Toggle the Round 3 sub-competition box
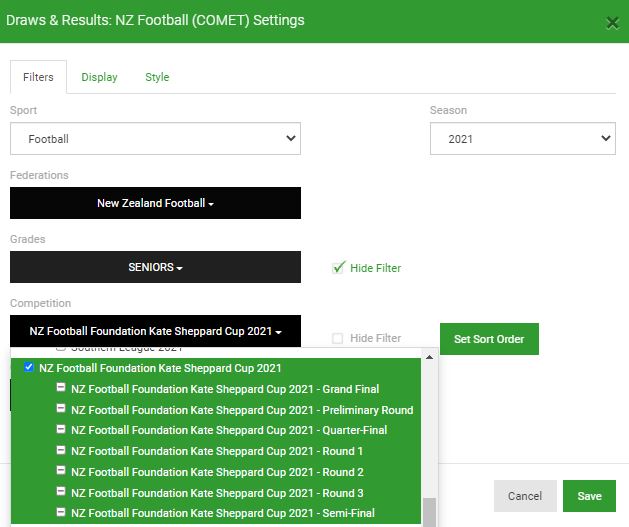Image resolution: width=629 pixels, height=527 pixels. pyautogui.click(x=61, y=491)
